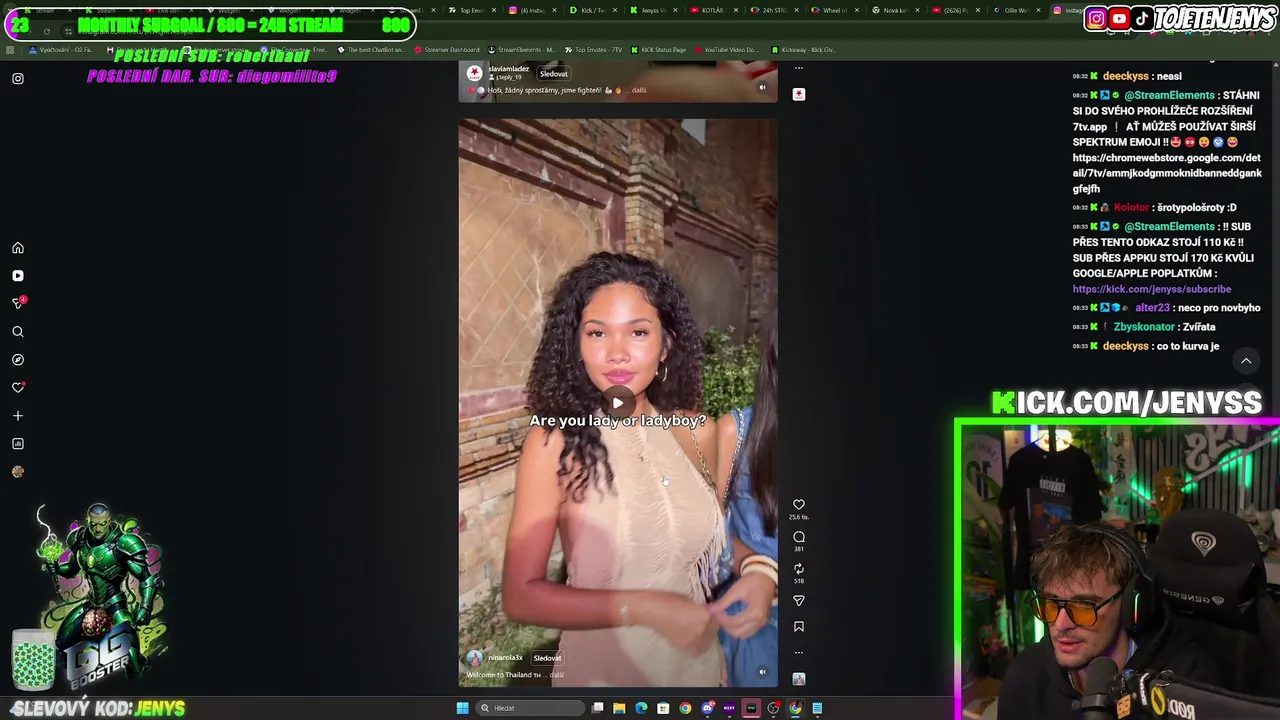Viewport: 1280px width, 720px height.
Task: Open YouTube icon in stream overlay
Action: (1119, 18)
